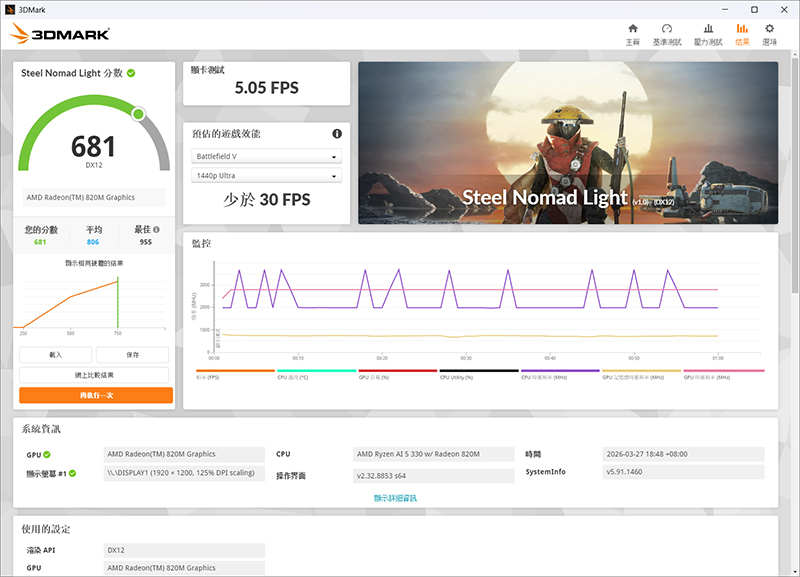Click the orange 再執行一次 run again button
800x577 pixels.
pos(95,395)
